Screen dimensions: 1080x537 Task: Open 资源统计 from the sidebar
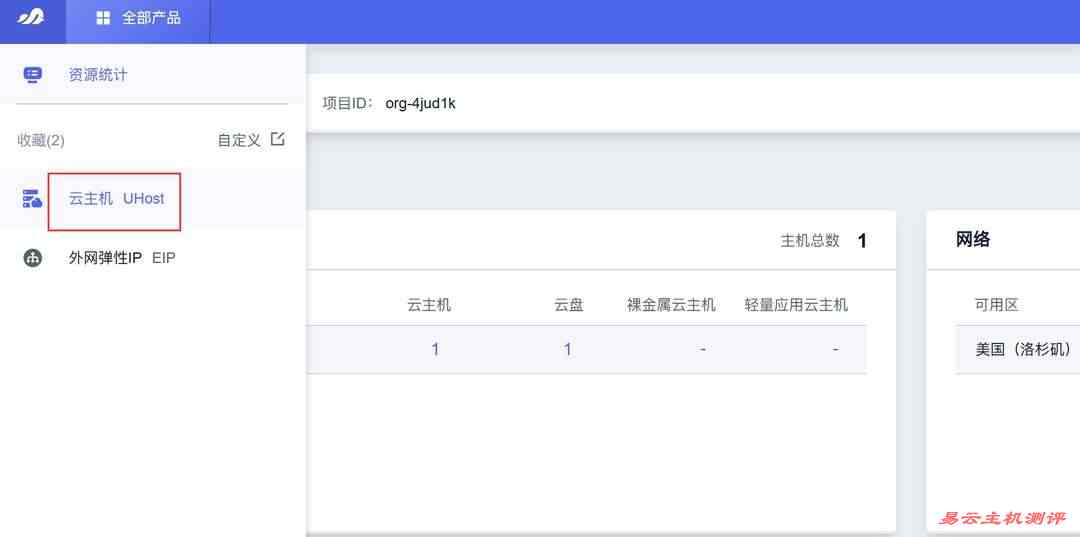coord(98,75)
